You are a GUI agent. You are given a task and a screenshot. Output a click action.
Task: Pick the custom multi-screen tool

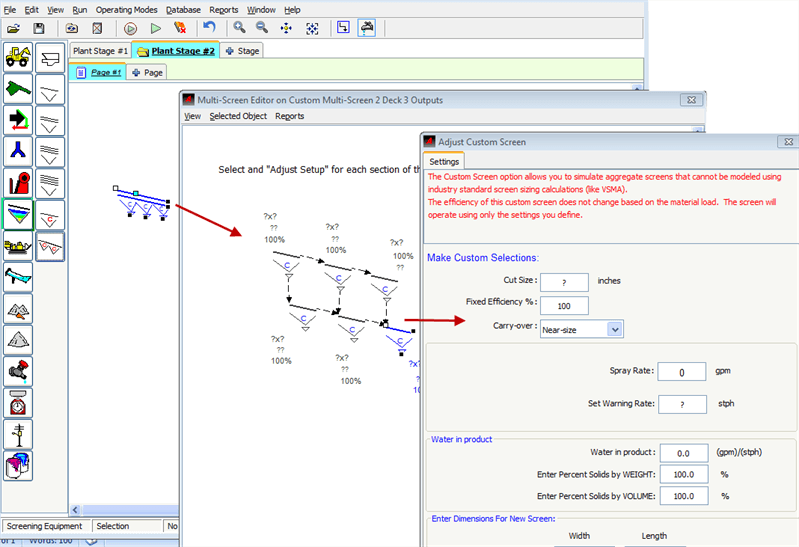tap(50, 246)
